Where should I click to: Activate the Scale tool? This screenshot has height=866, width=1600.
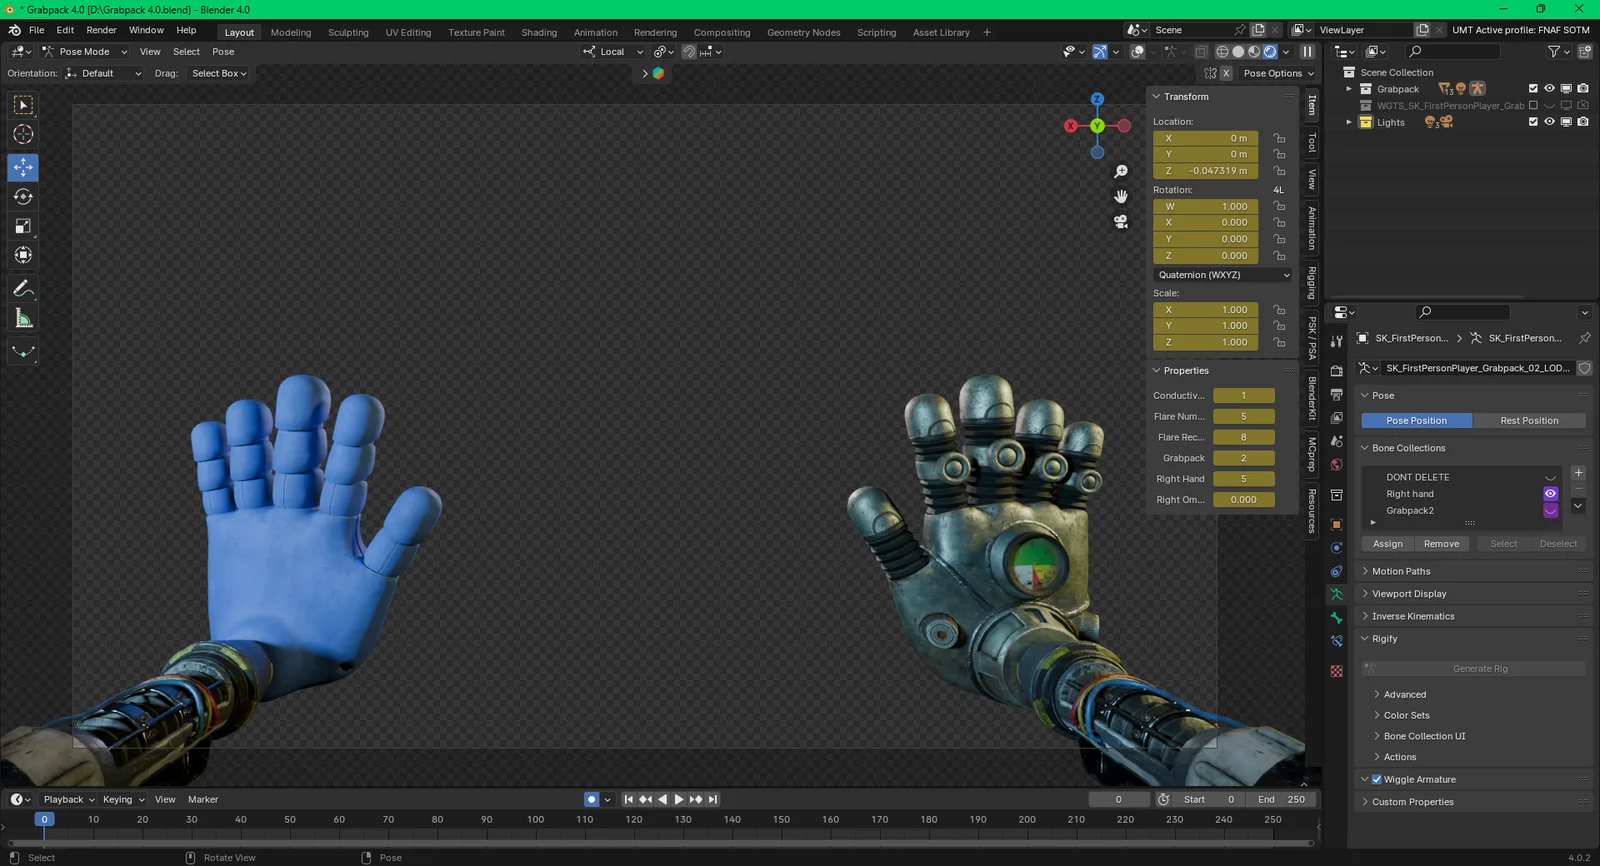(23, 226)
